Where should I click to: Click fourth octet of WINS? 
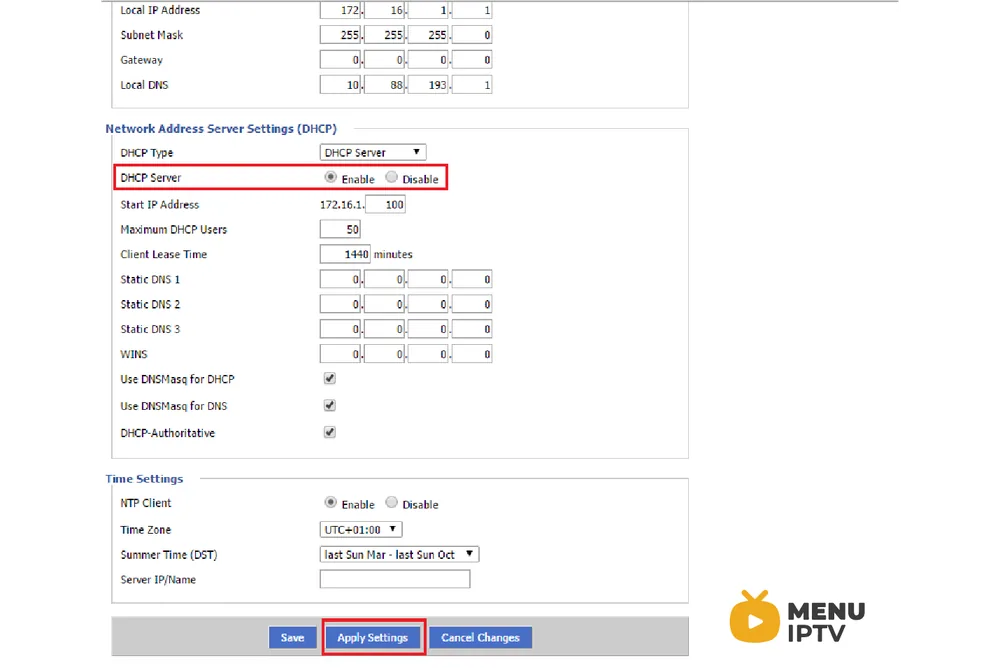point(472,354)
